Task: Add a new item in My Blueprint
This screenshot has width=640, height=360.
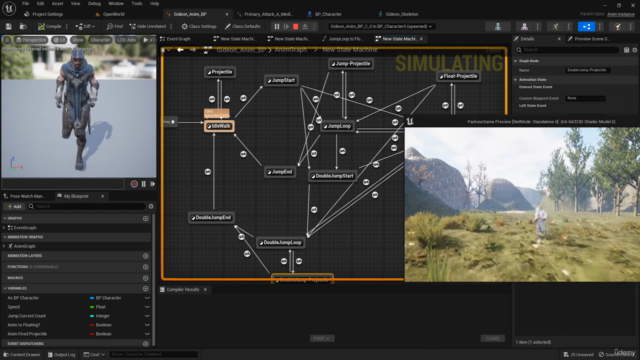Action: click(x=14, y=207)
